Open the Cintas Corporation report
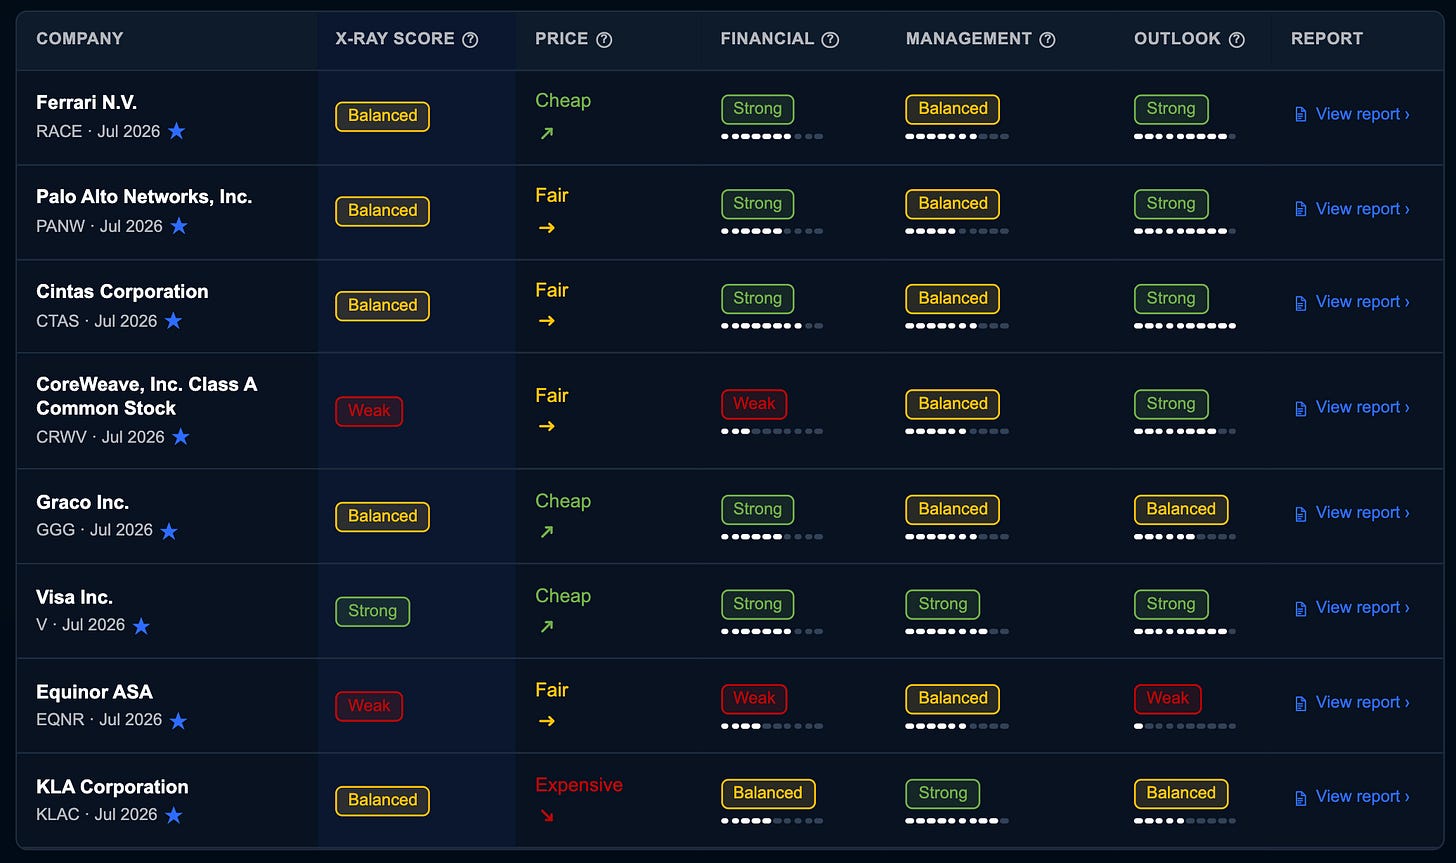1456x863 pixels. (x=1352, y=302)
